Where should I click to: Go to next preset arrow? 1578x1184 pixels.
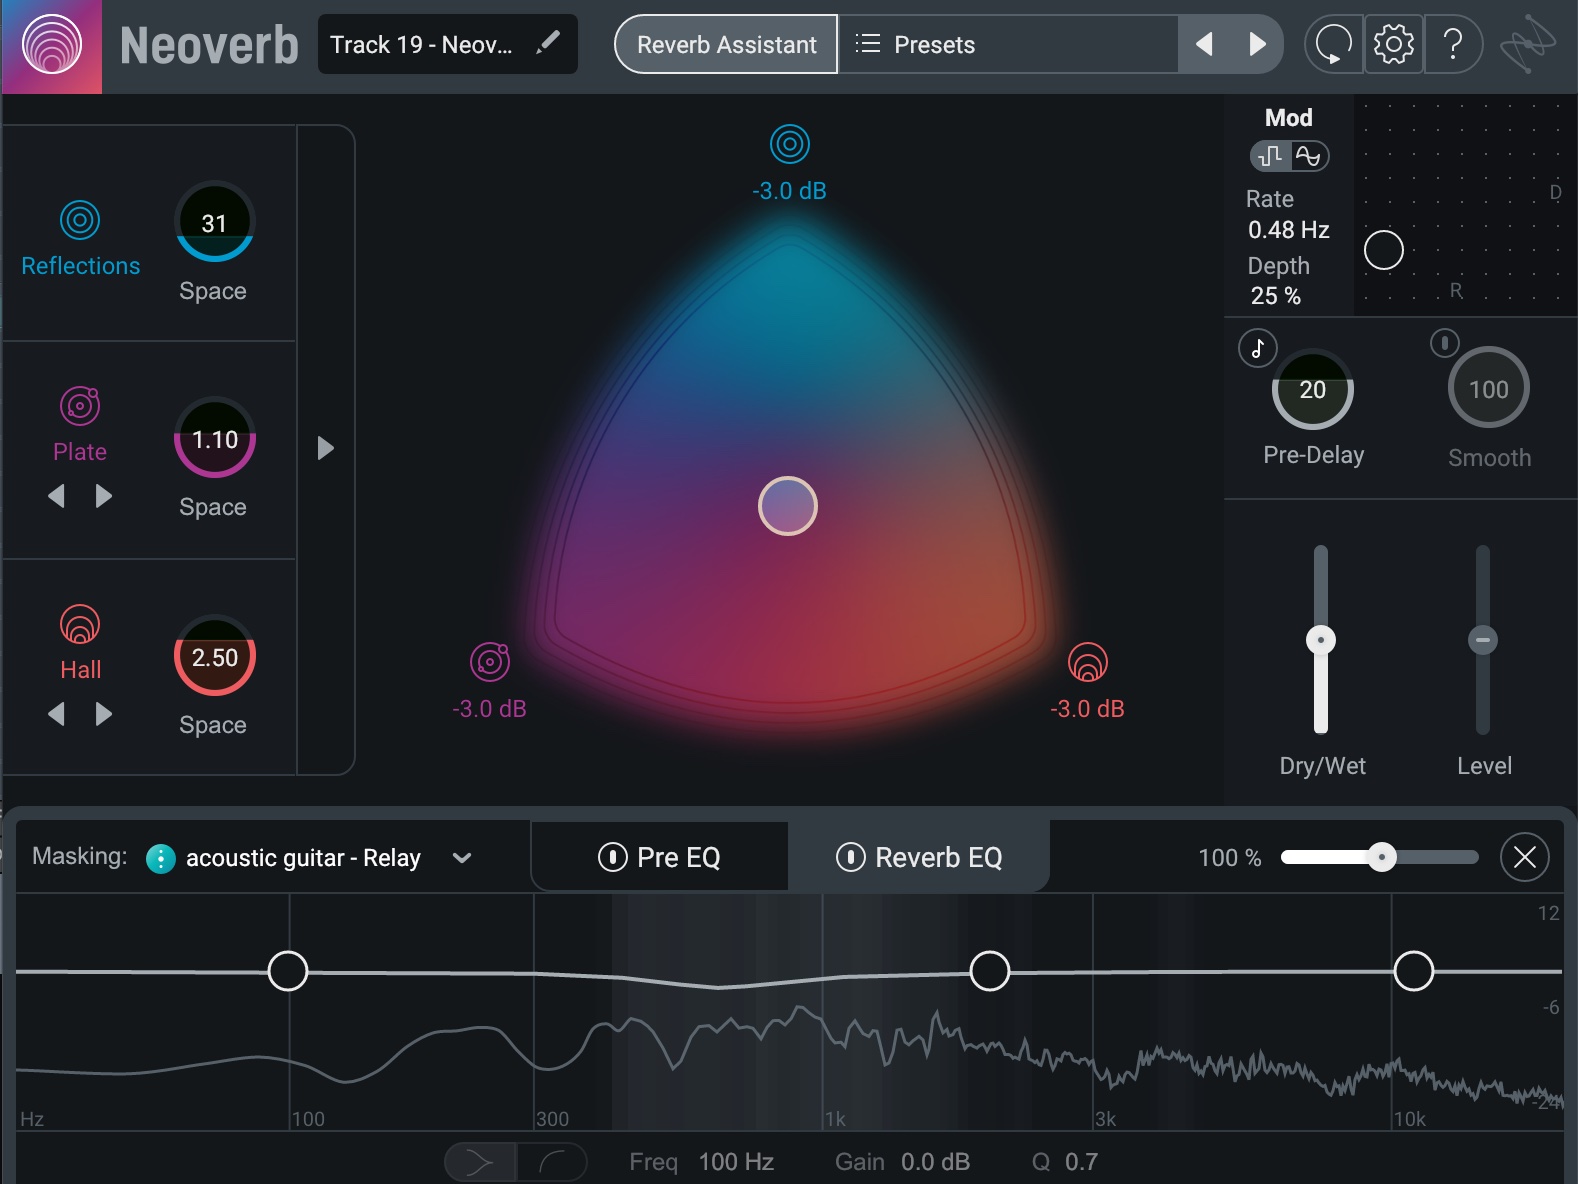coord(1257,44)
